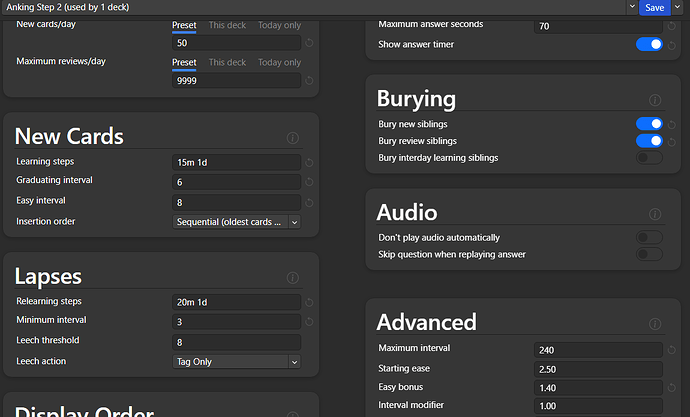Open the Advanced section info icon
This screenshot has width=690, height=417.
pos(655,324)
